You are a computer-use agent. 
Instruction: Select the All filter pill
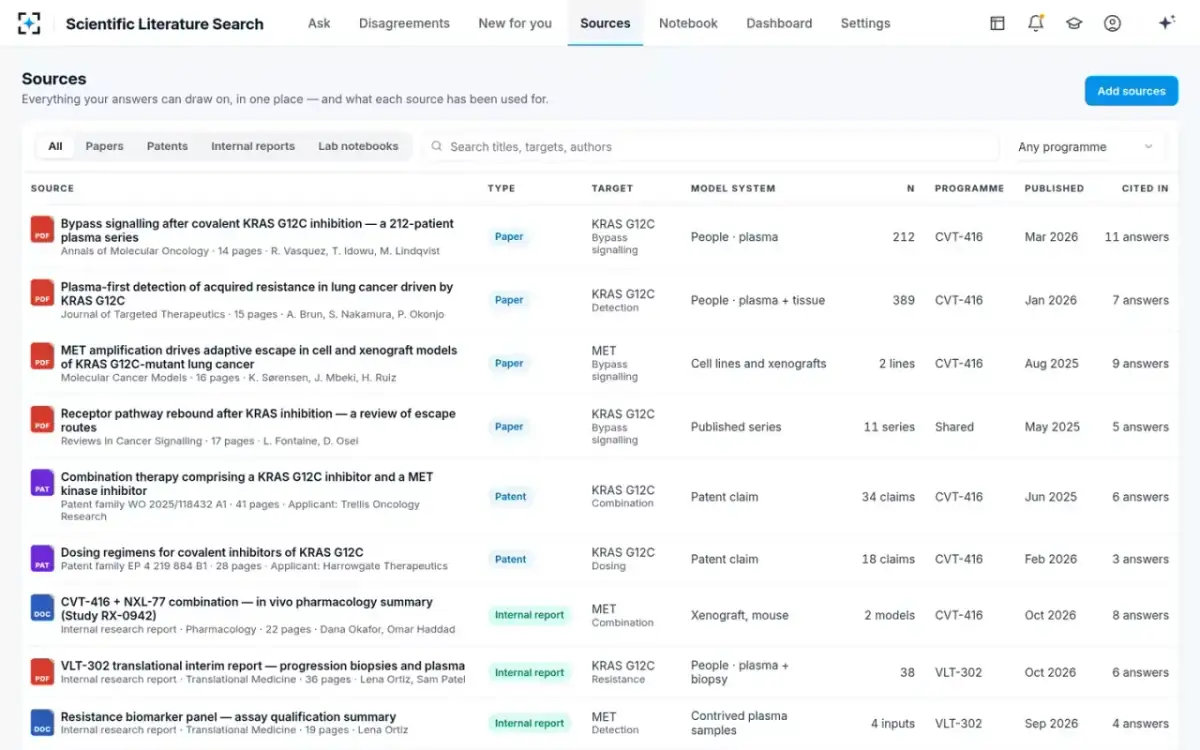[x=55, y=146]
